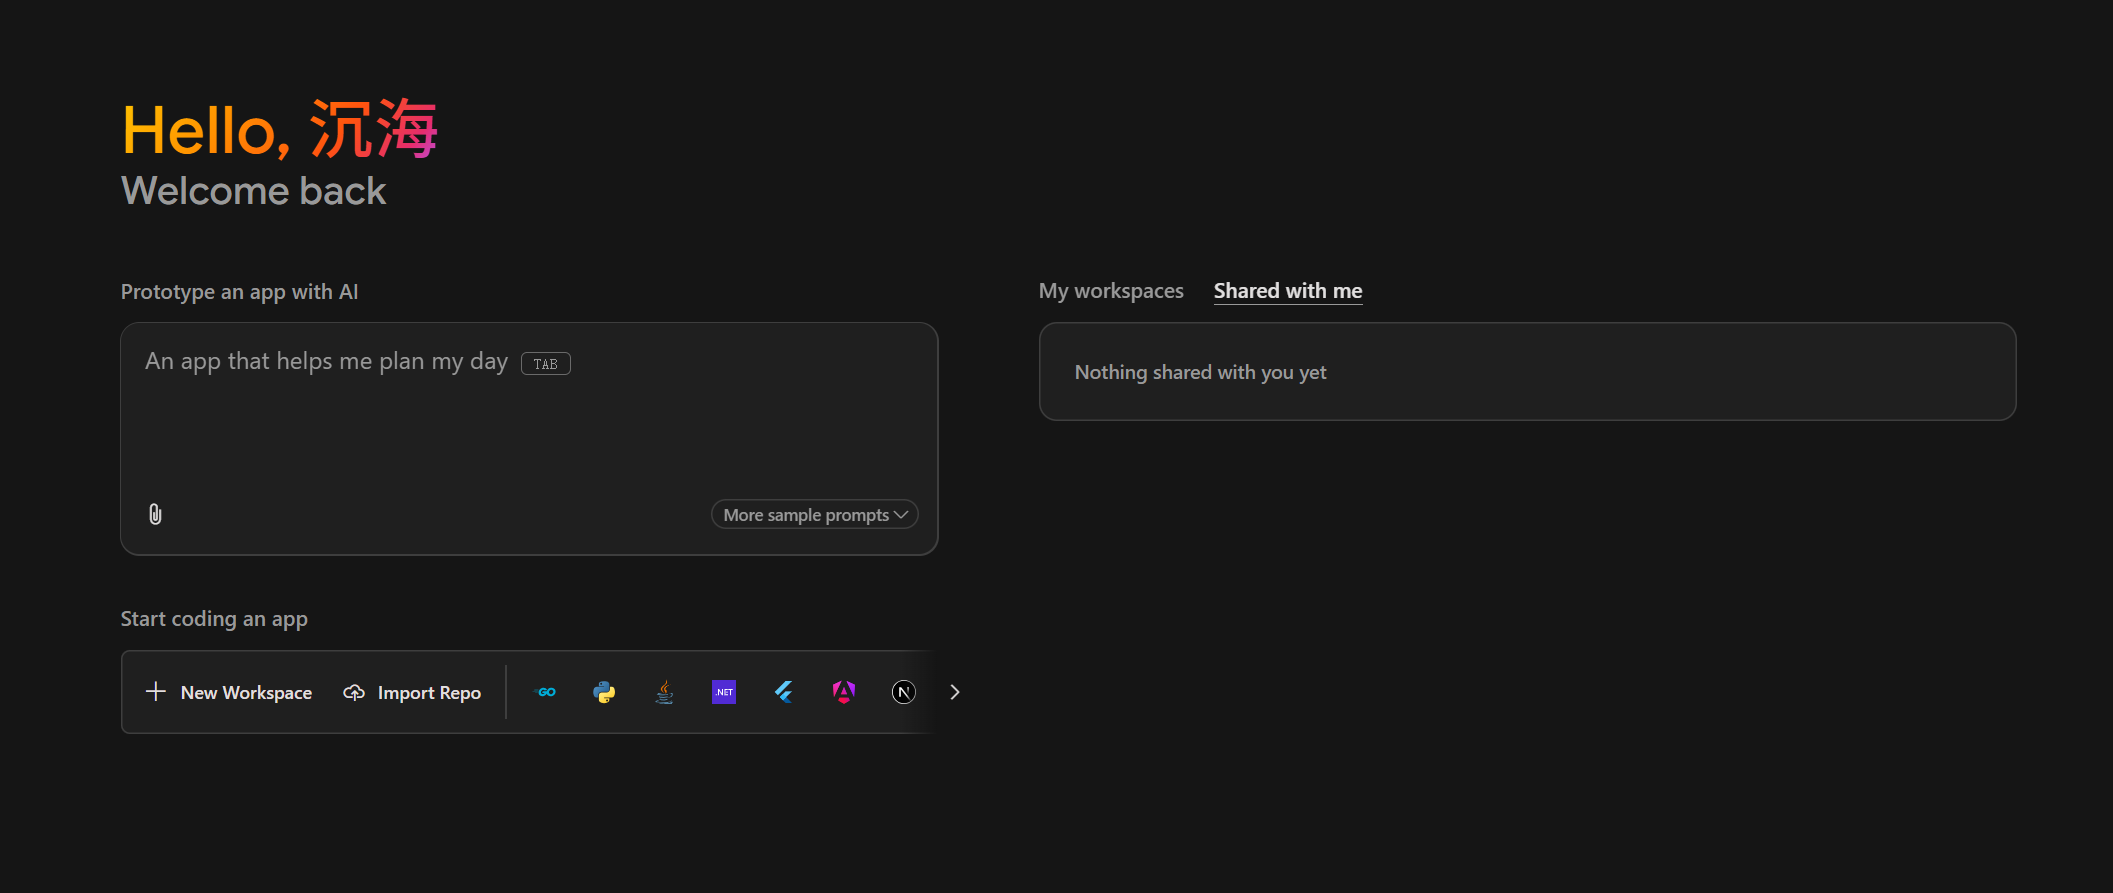Choose the Angular template icon
Screen dimensions: 2113x893
[x=844, y=692]
